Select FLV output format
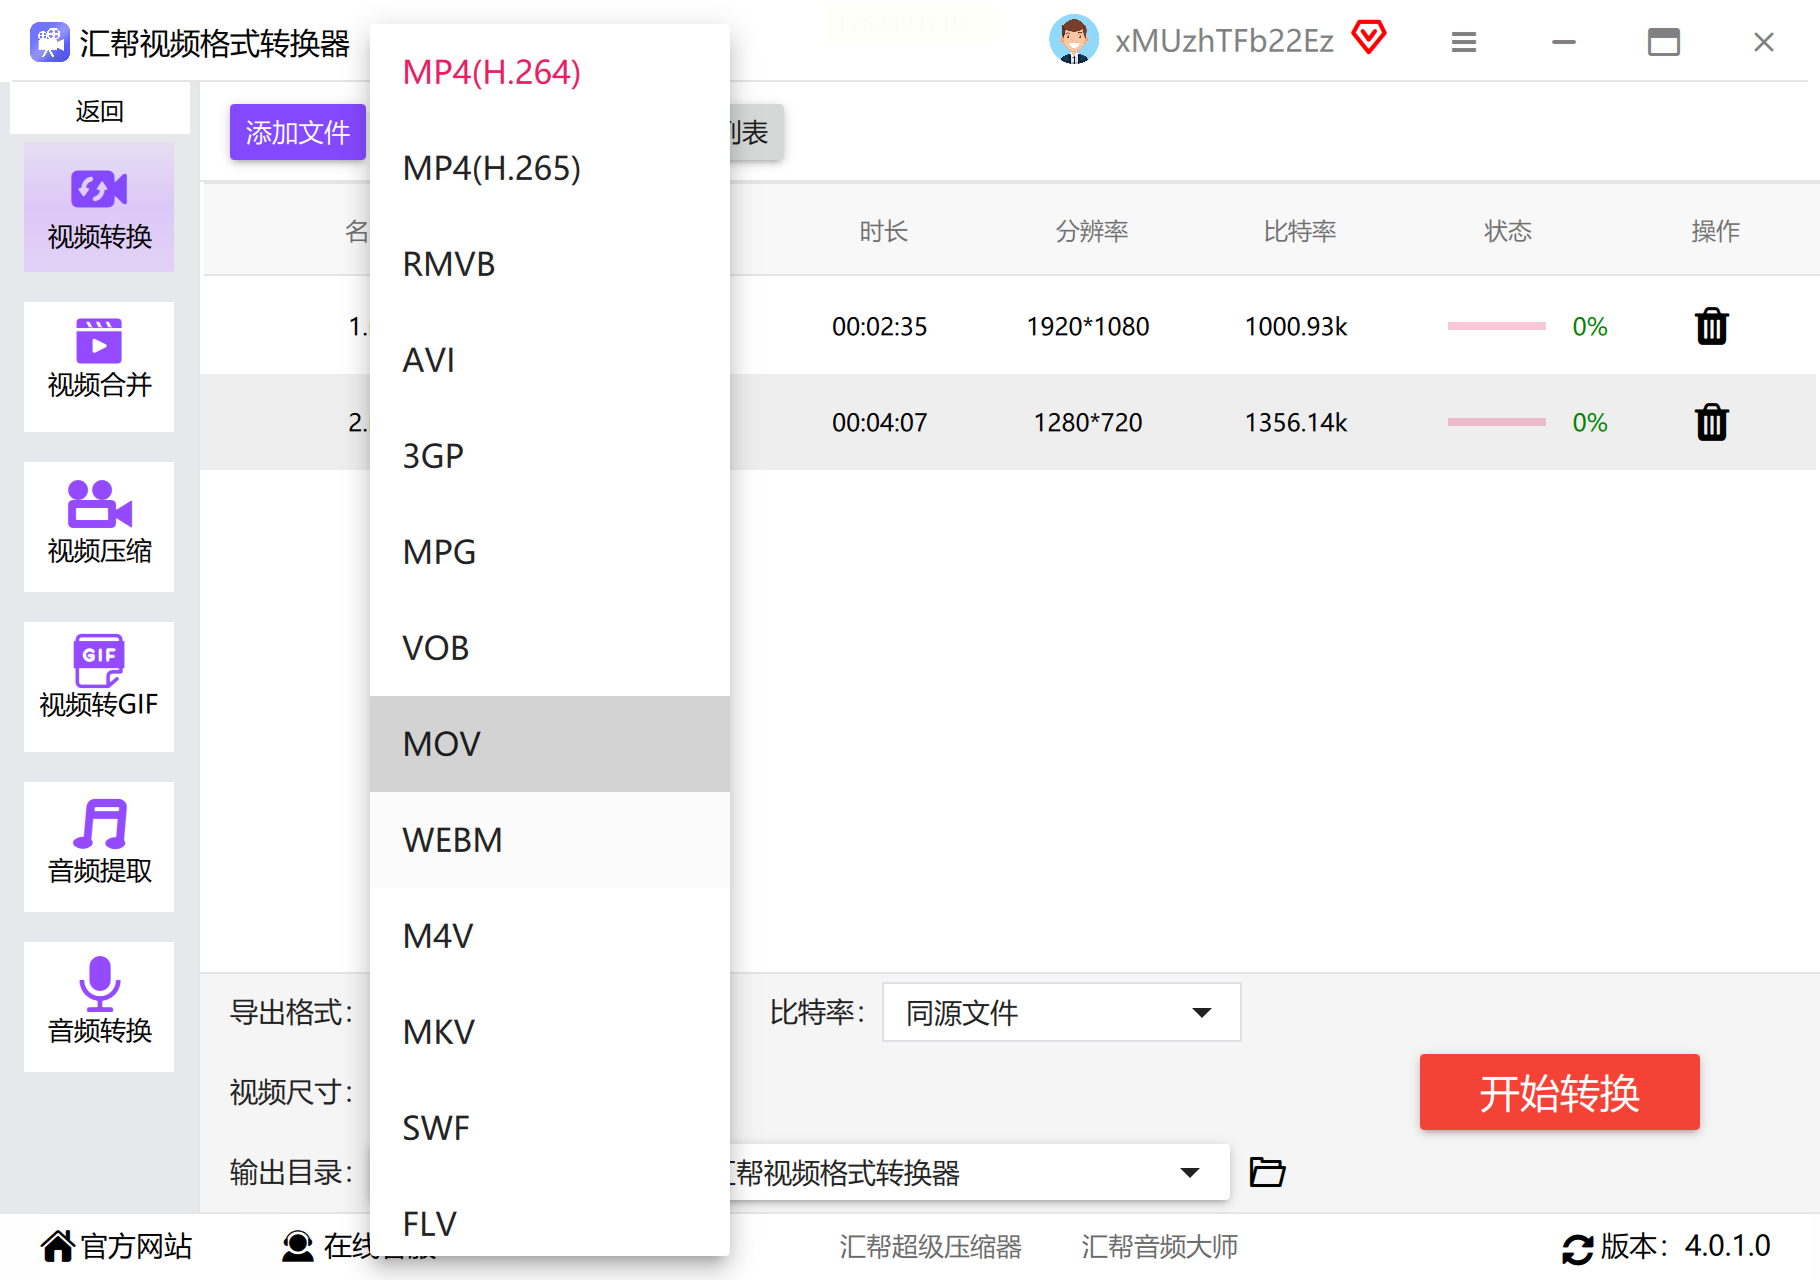This screenshot has width=1820, height=1280. click(x=550, y=1216)
